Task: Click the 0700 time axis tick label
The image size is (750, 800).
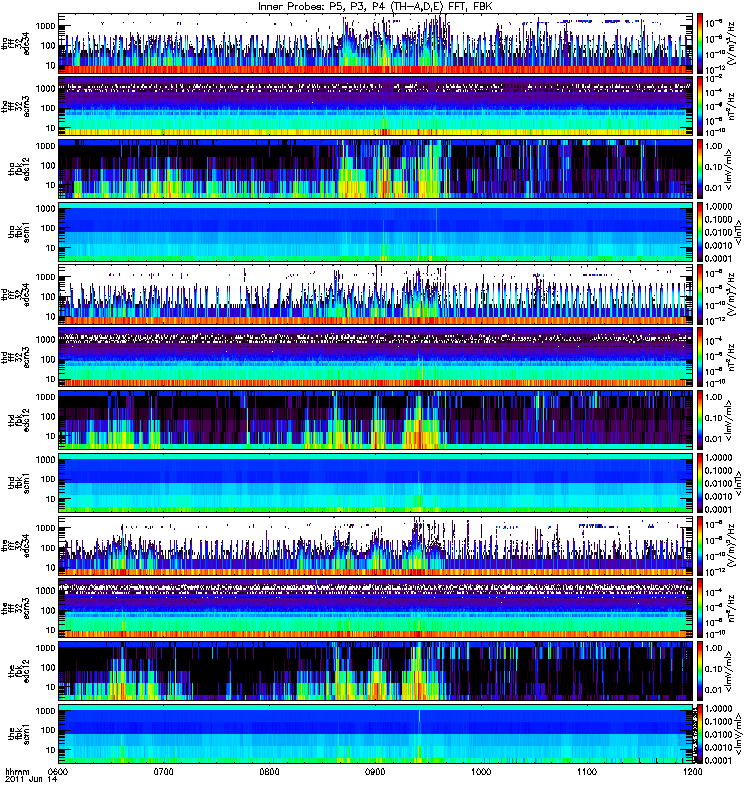Action: coord(163,771)
